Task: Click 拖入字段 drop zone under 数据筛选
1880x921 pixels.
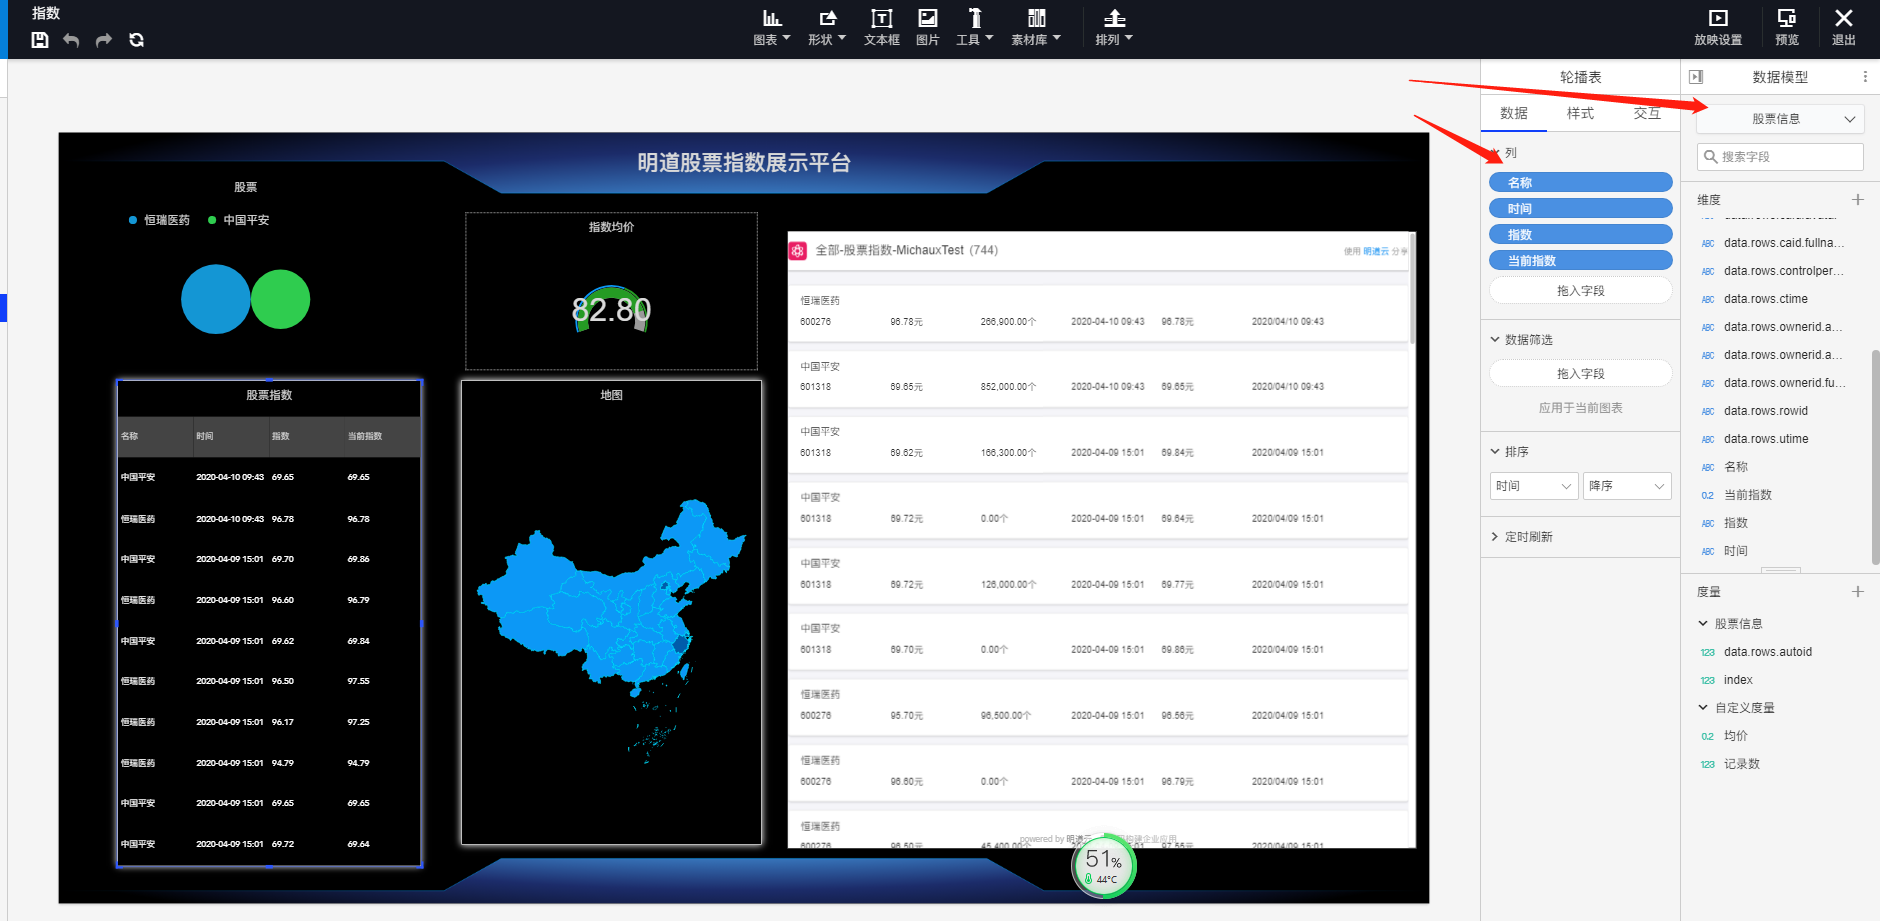Action: point(1580,374)
